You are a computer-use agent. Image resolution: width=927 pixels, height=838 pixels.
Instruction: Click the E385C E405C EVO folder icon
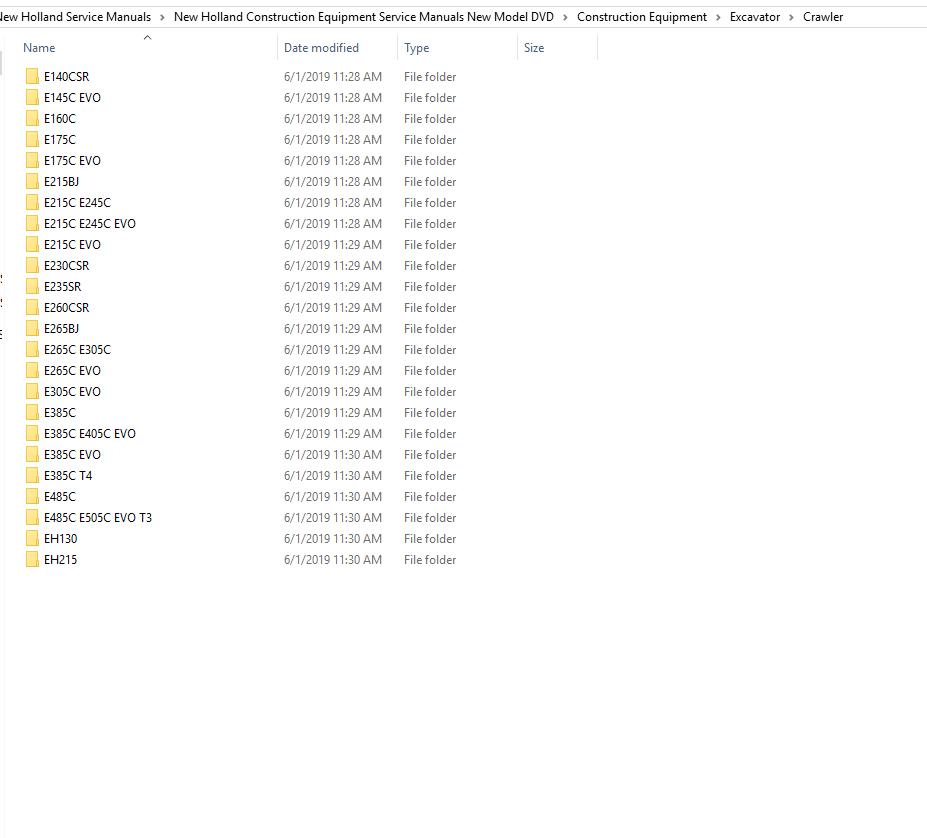[x=33, y=433]
